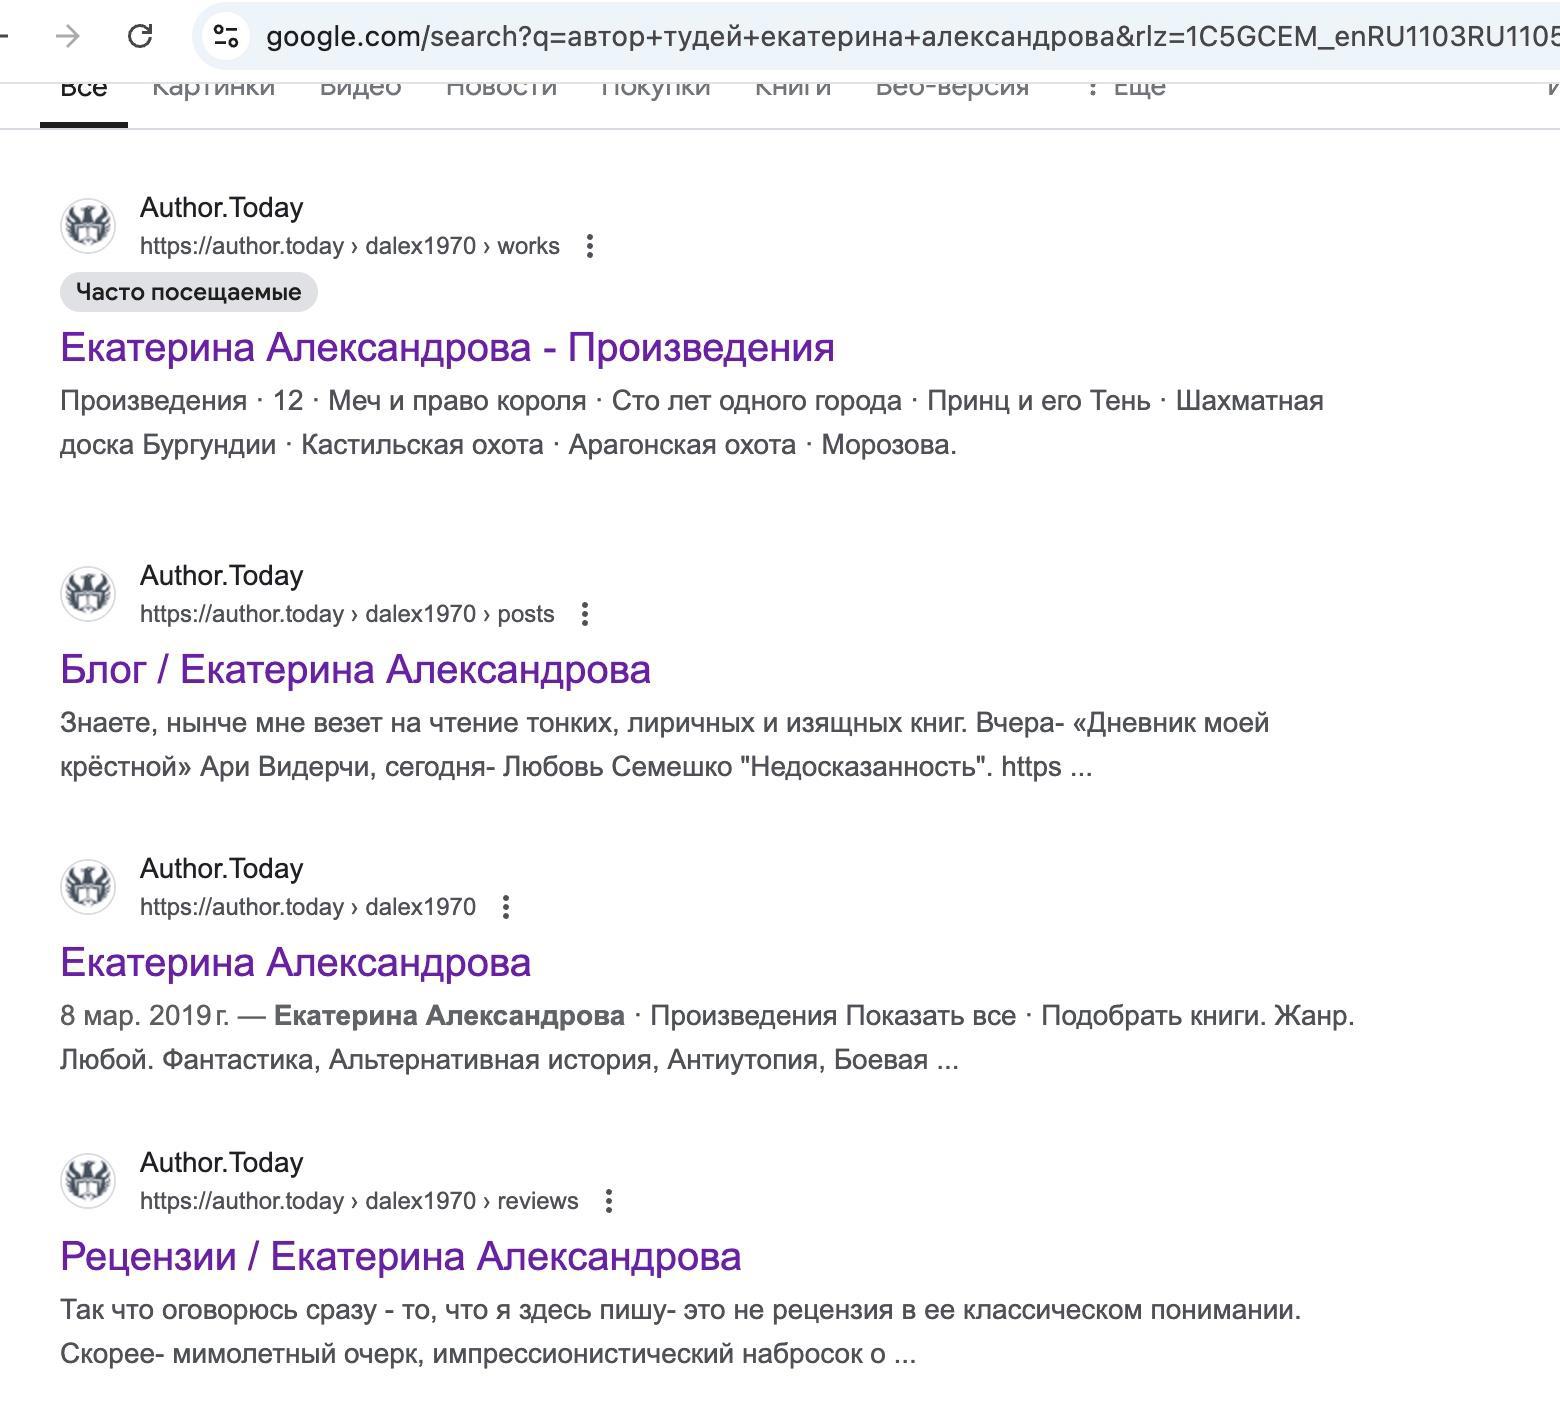Click Author.Today favicon of the reviews result
This screenshot has height=1410, width=1560.
(x=88, y=1180)
